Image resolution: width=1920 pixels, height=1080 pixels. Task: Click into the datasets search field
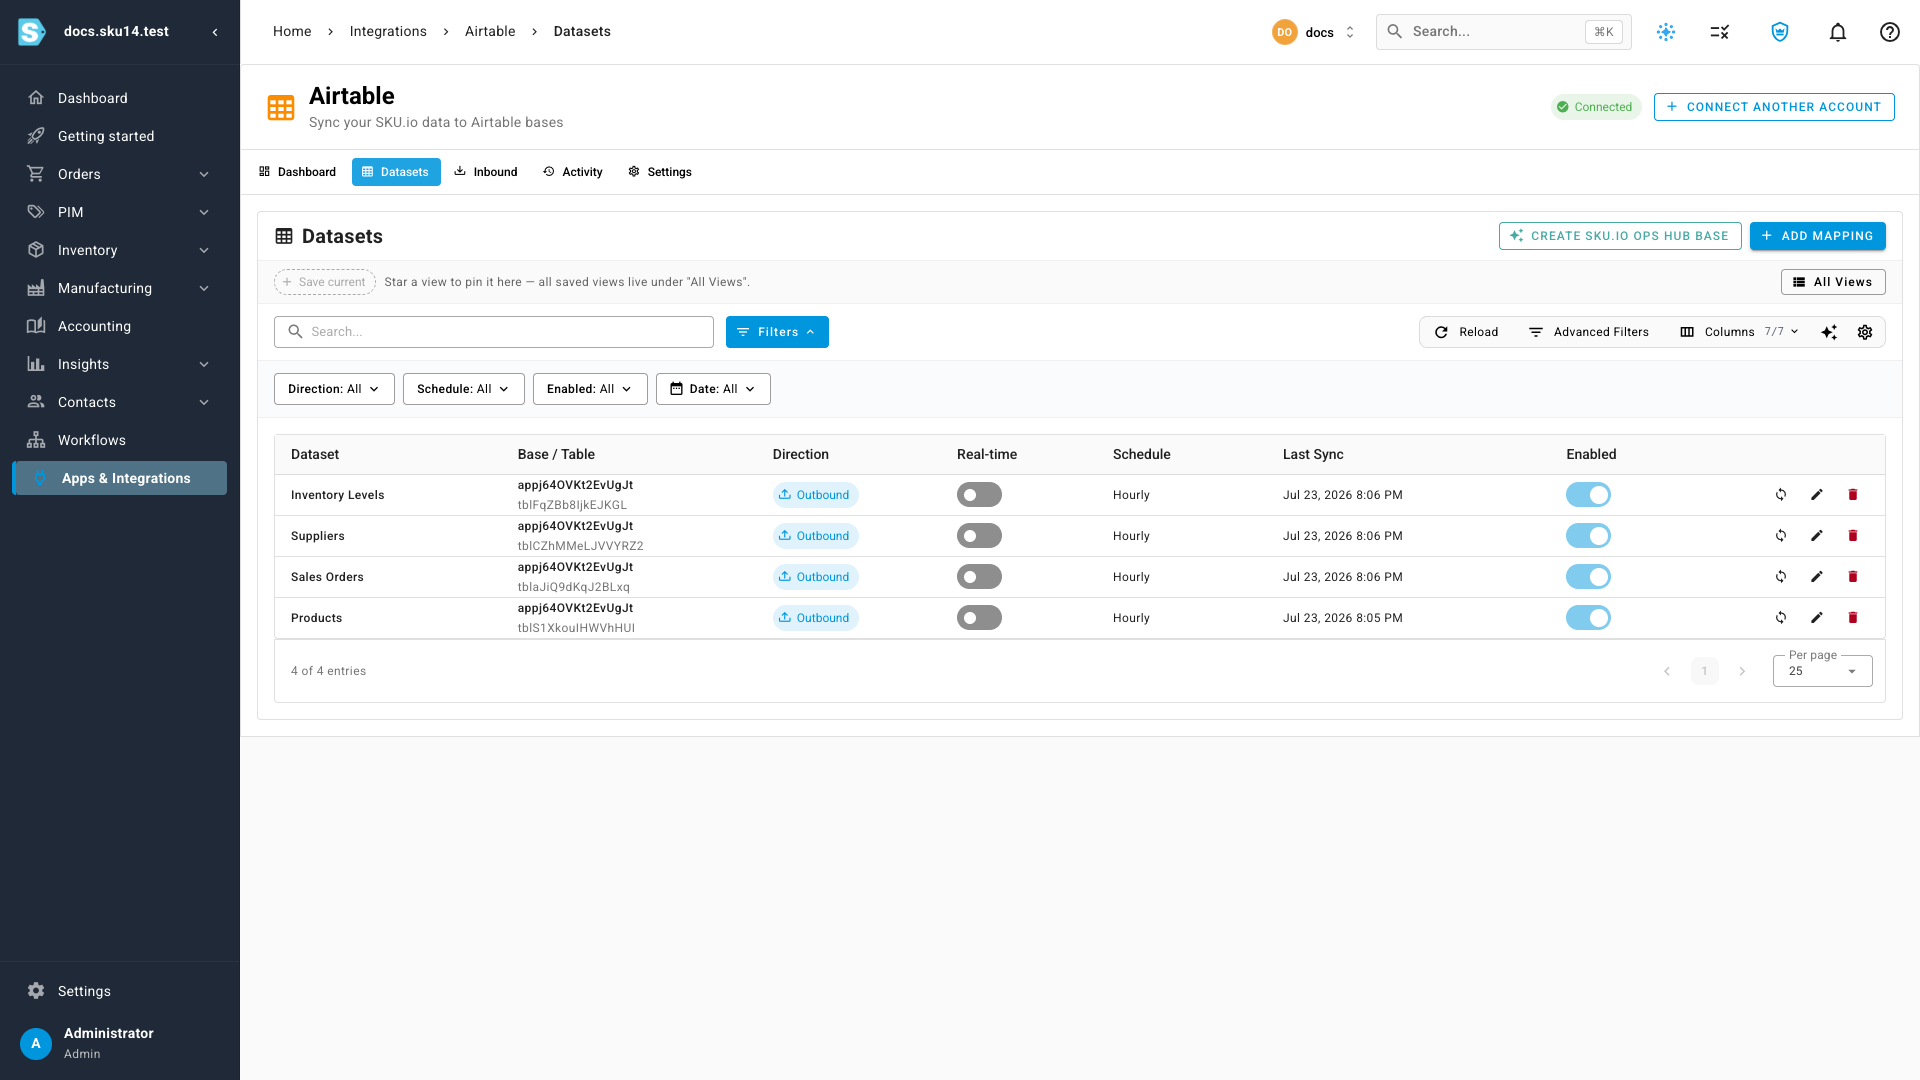pyautogui.click(x=494, y=332)
